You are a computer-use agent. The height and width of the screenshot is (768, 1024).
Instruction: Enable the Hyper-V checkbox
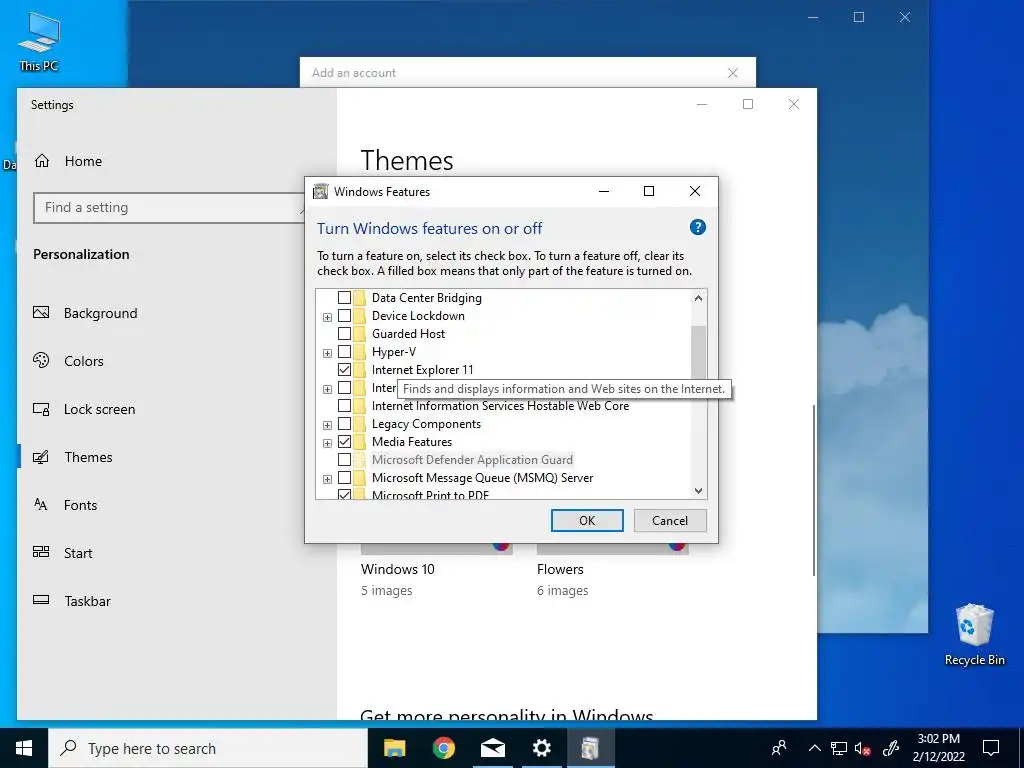click(344, 351)
